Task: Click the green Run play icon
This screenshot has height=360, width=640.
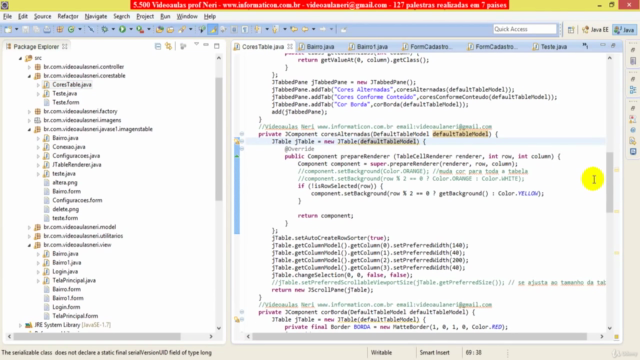Action: tap(122, 29)
